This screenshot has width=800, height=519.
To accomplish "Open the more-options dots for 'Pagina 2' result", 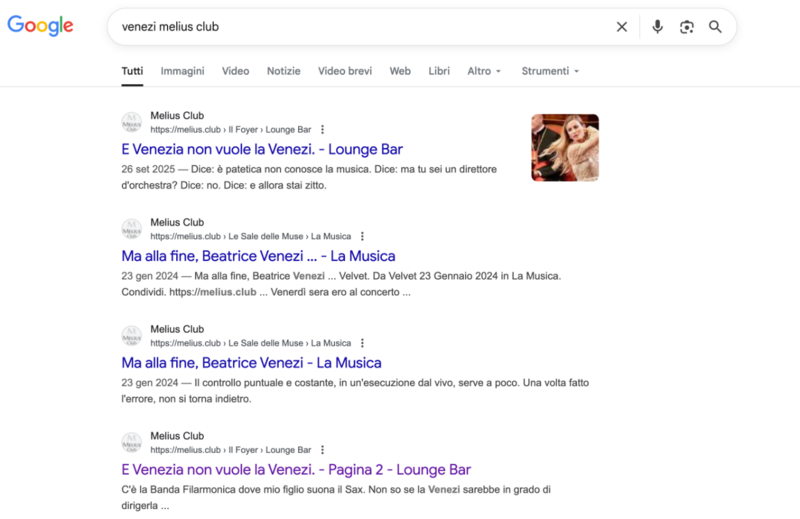I will pyautogui.click(x=322, y=450).
